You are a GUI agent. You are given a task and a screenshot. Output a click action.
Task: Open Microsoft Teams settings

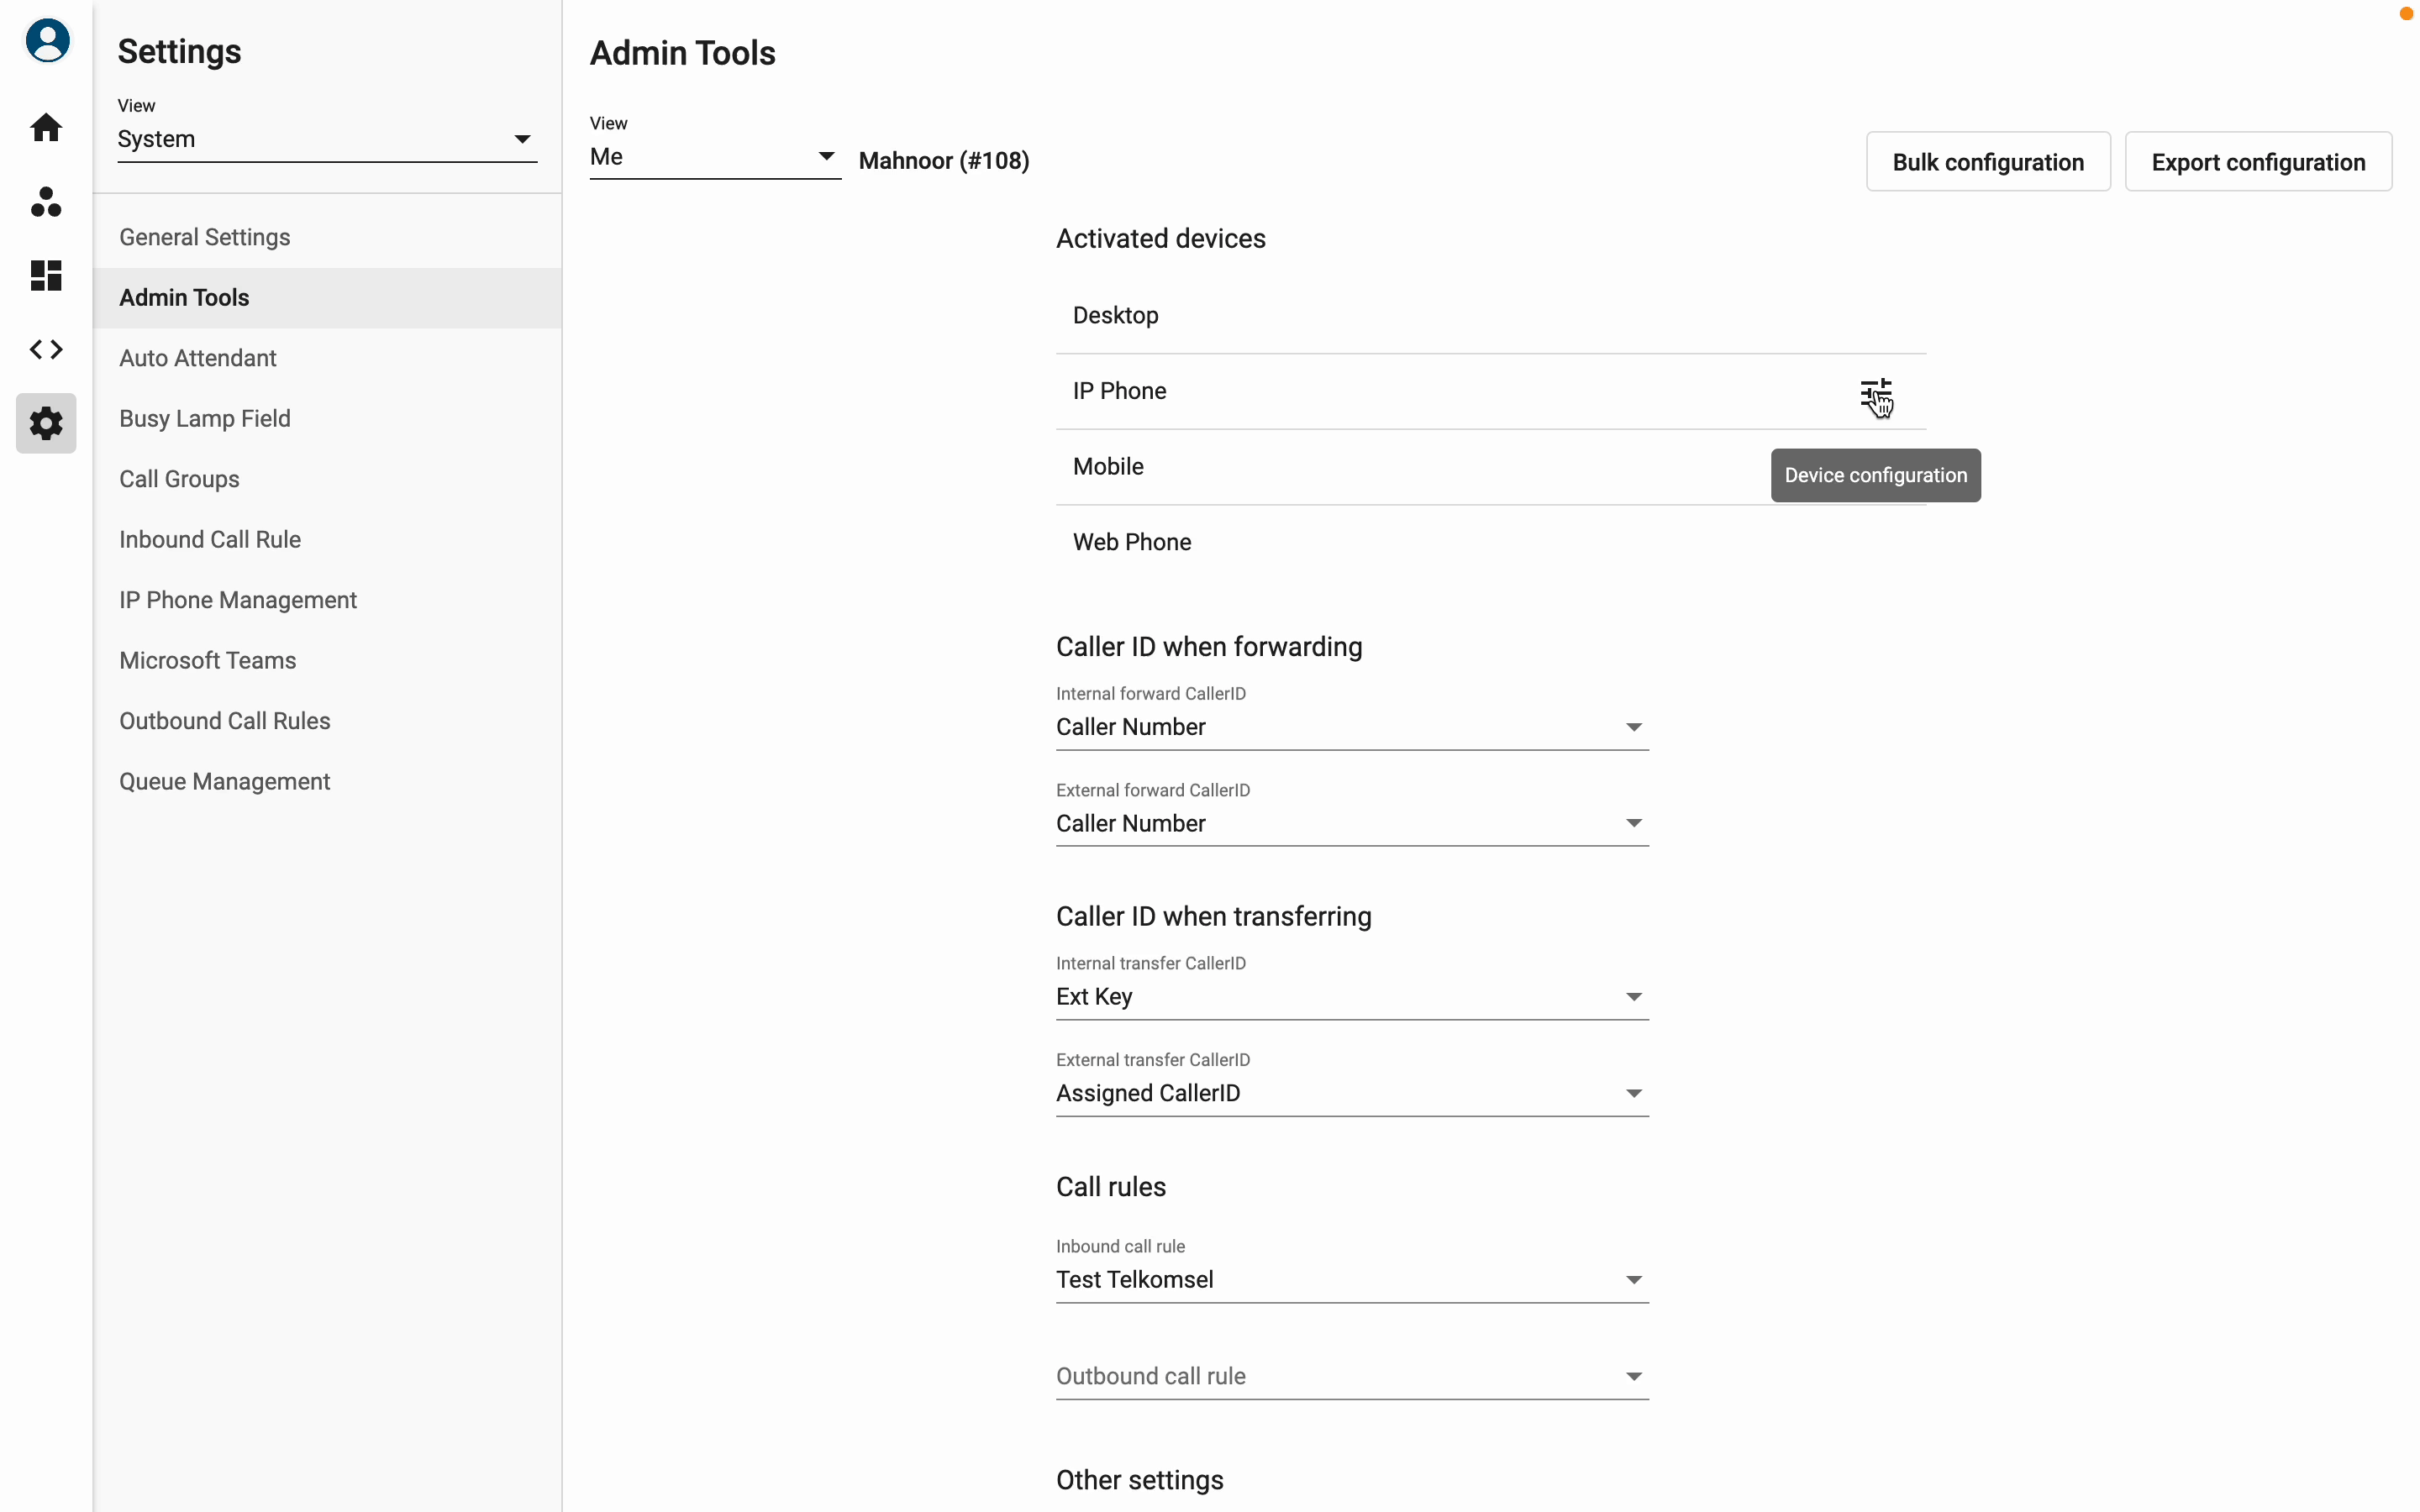208,660
